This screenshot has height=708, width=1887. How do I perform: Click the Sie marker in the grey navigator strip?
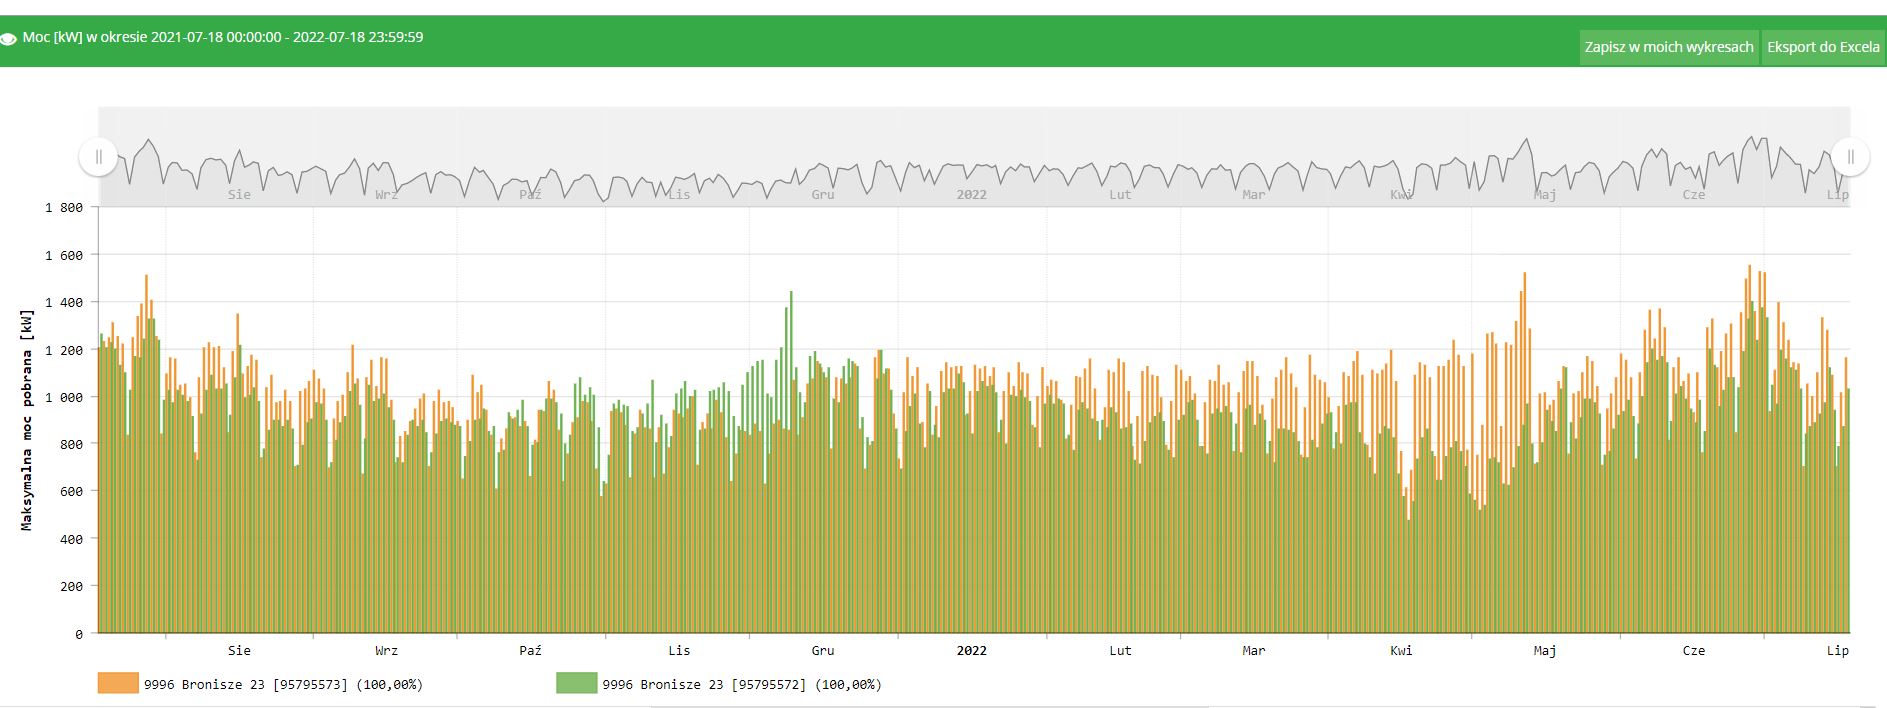[x=239, y=195]
